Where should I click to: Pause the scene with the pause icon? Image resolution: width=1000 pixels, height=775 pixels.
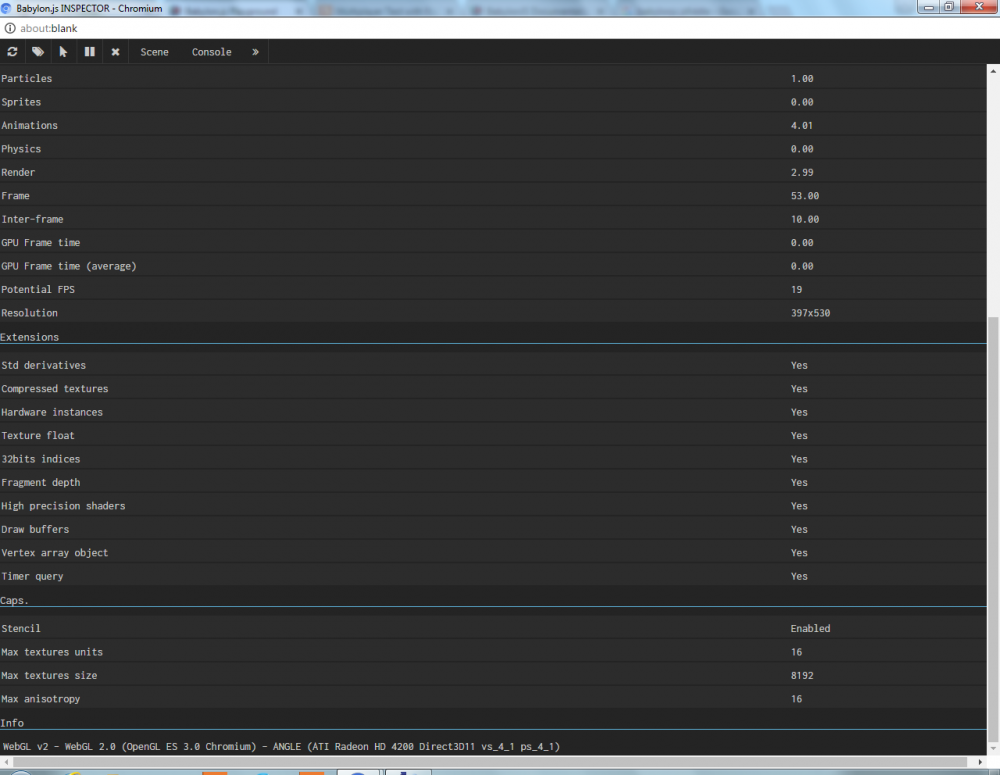(x=89, y=52)
